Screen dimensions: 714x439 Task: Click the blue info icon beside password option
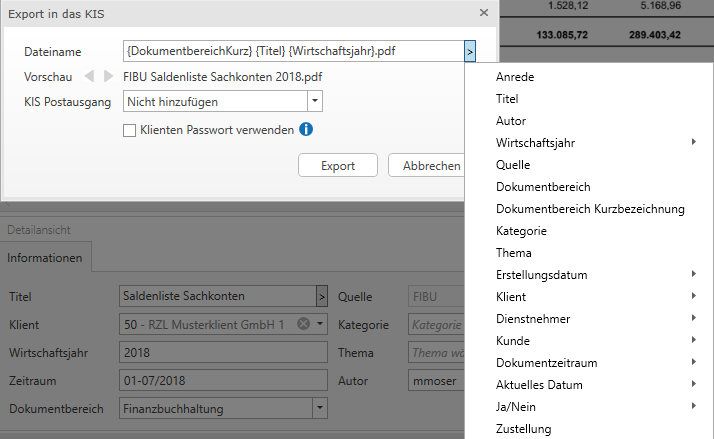307,129
